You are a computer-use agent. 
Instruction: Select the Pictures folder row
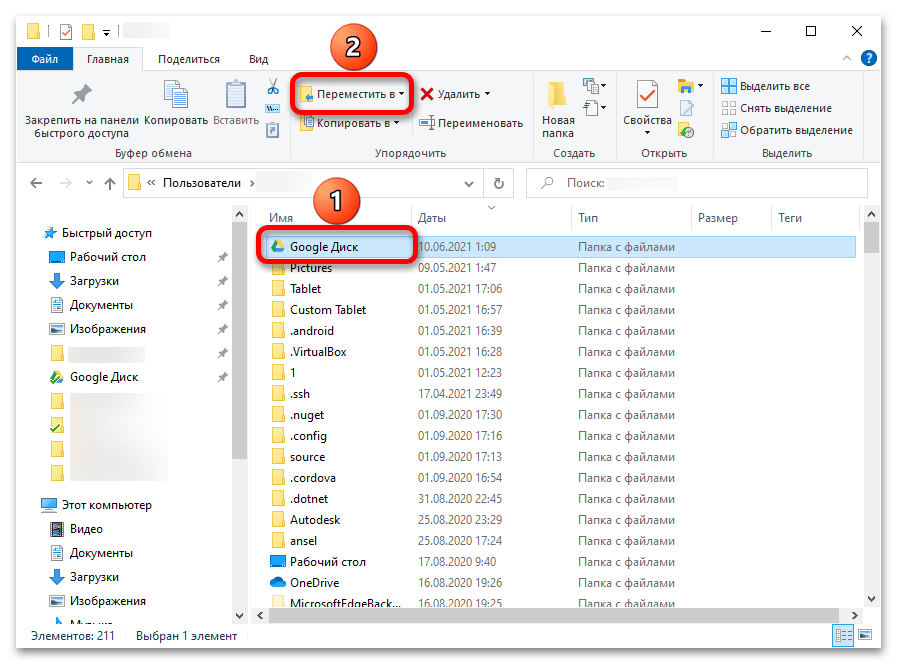click(561, 268)
